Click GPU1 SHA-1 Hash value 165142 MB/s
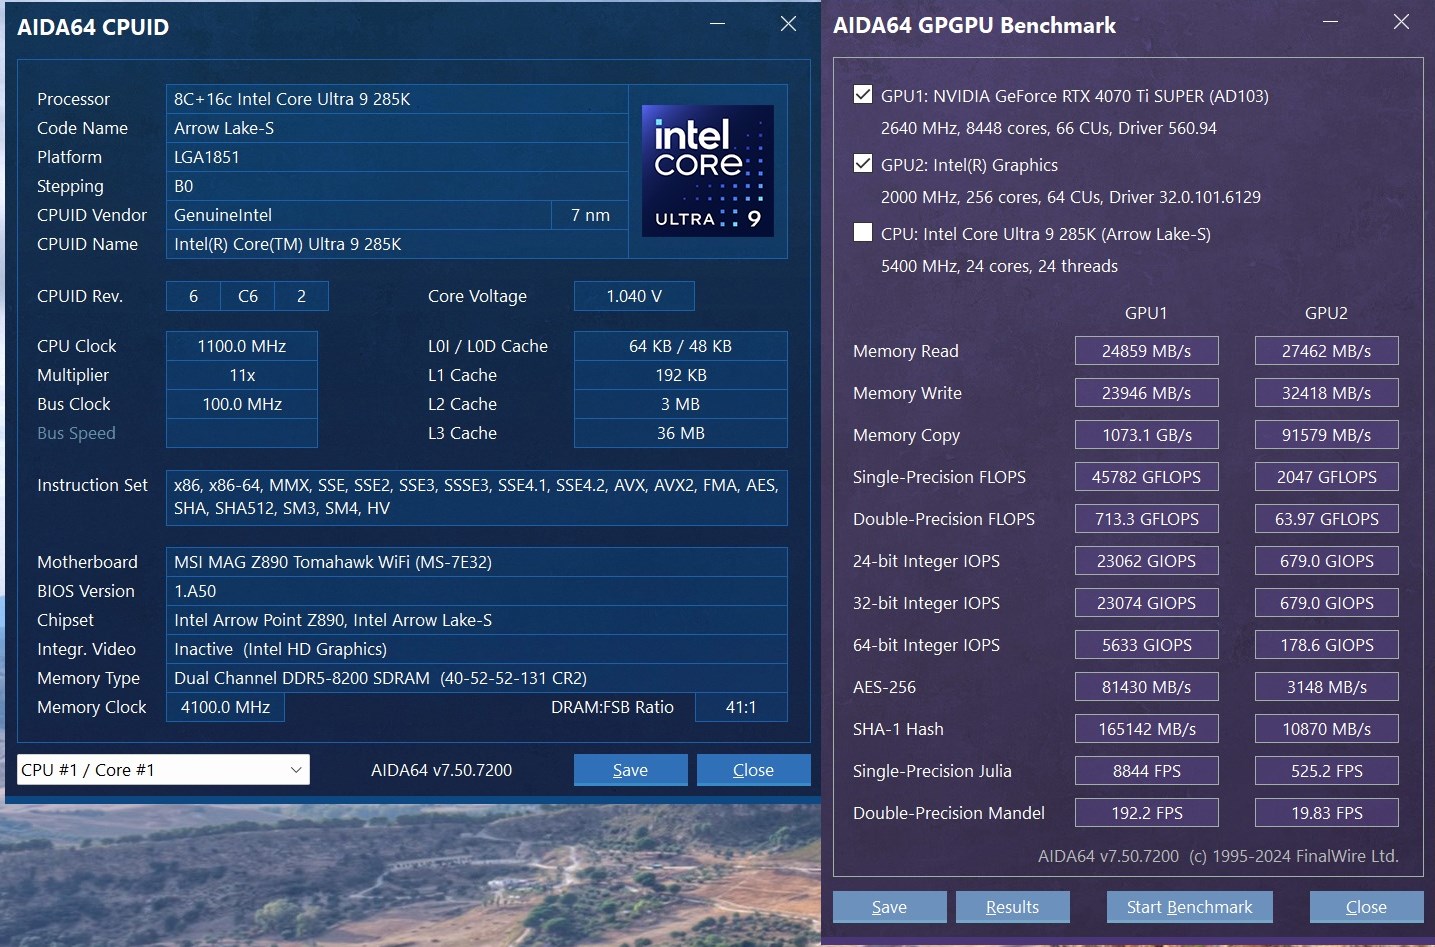The height and width of the screenshot is (947, 1435). point(1147,729)
